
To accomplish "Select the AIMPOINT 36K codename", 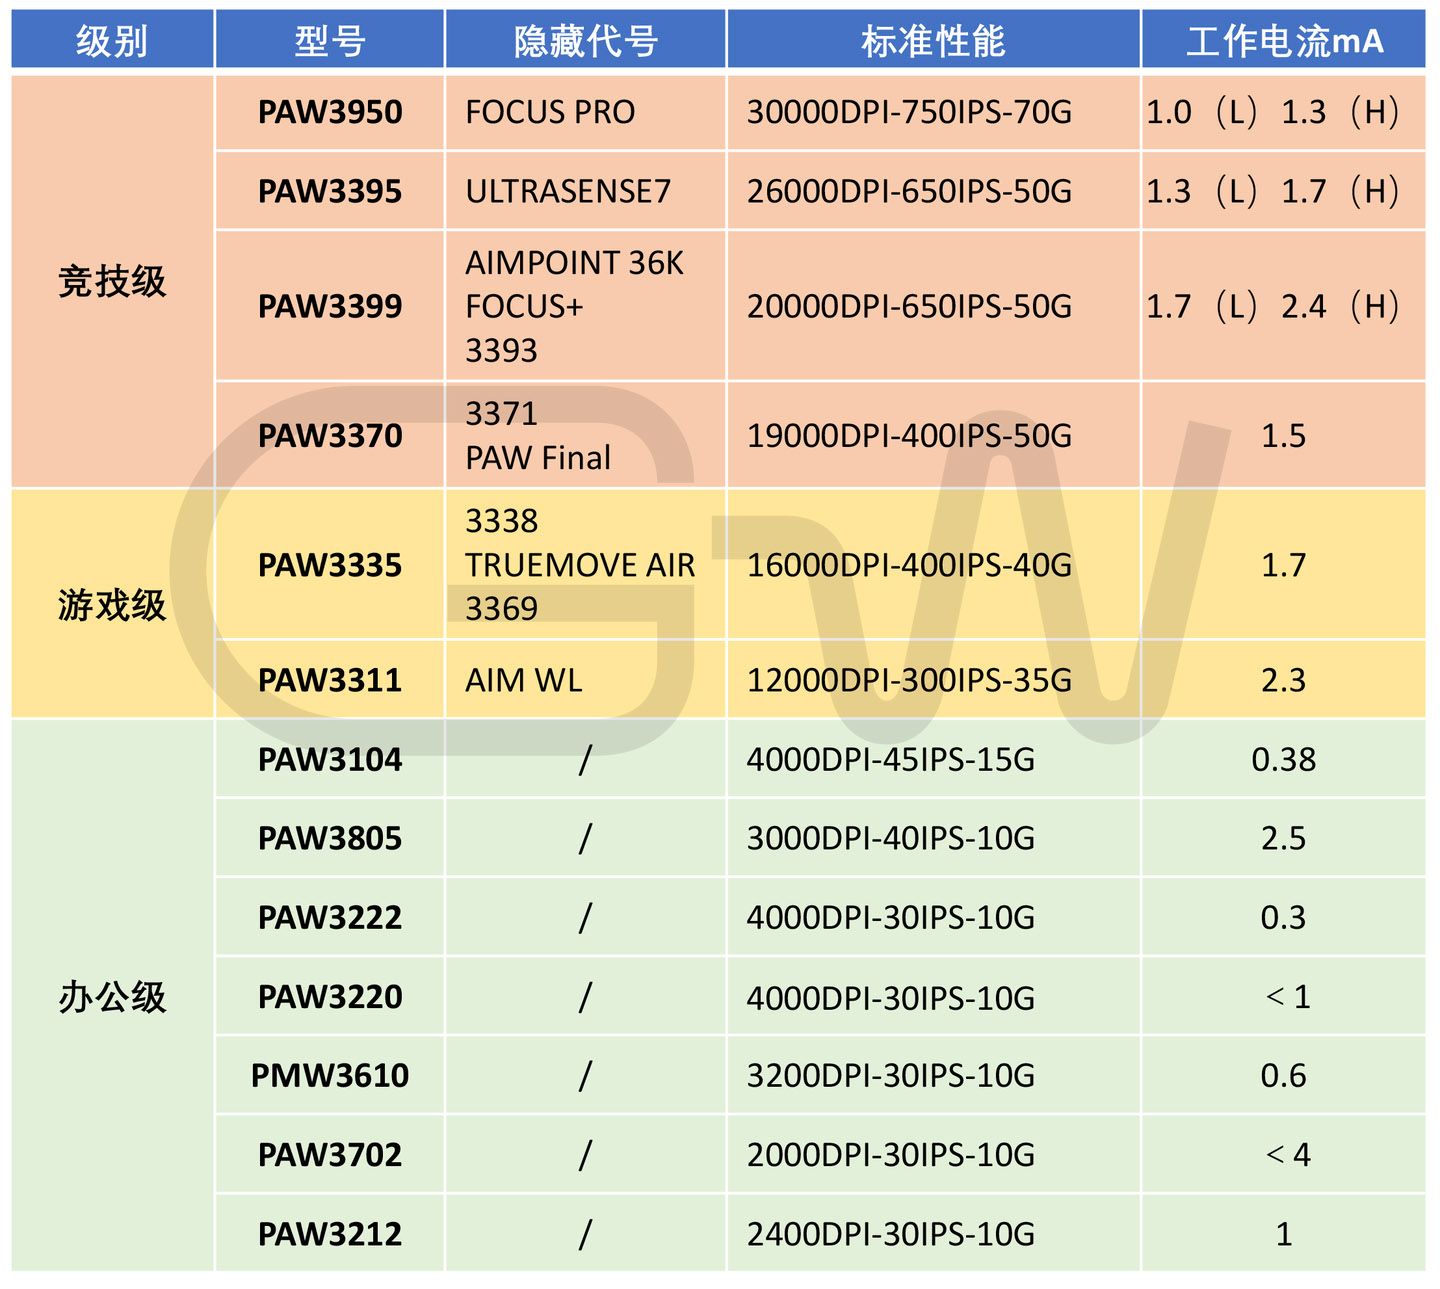I will (x=575, y=262).
